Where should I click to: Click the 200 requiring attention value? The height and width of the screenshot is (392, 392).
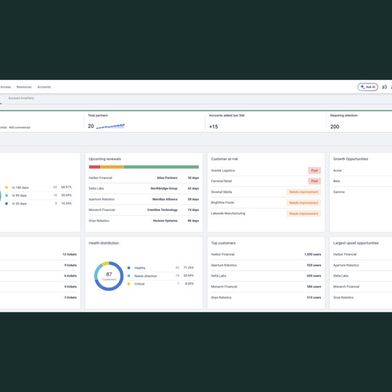pos(335,127)
